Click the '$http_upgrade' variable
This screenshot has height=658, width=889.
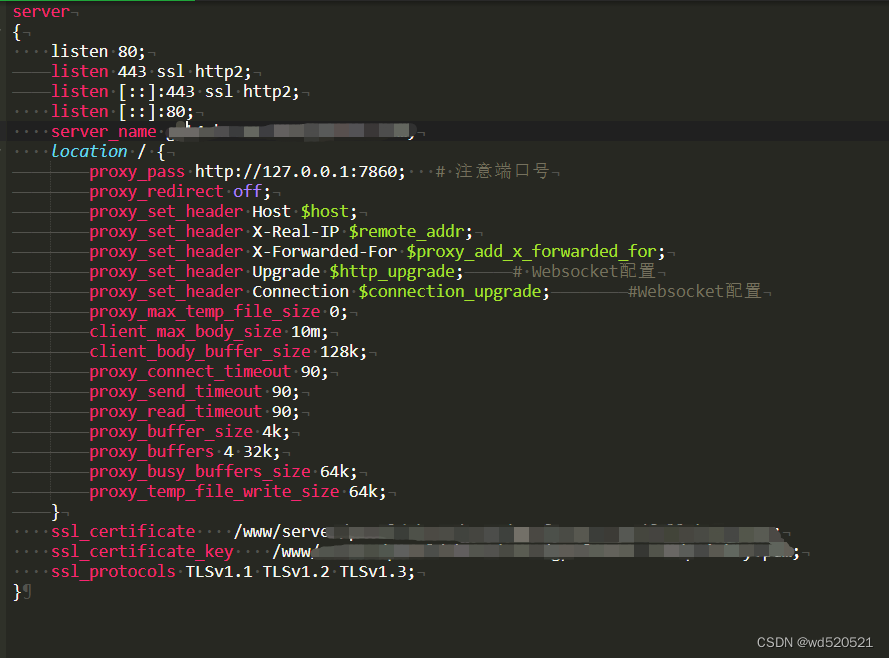[x=392, y=272]
